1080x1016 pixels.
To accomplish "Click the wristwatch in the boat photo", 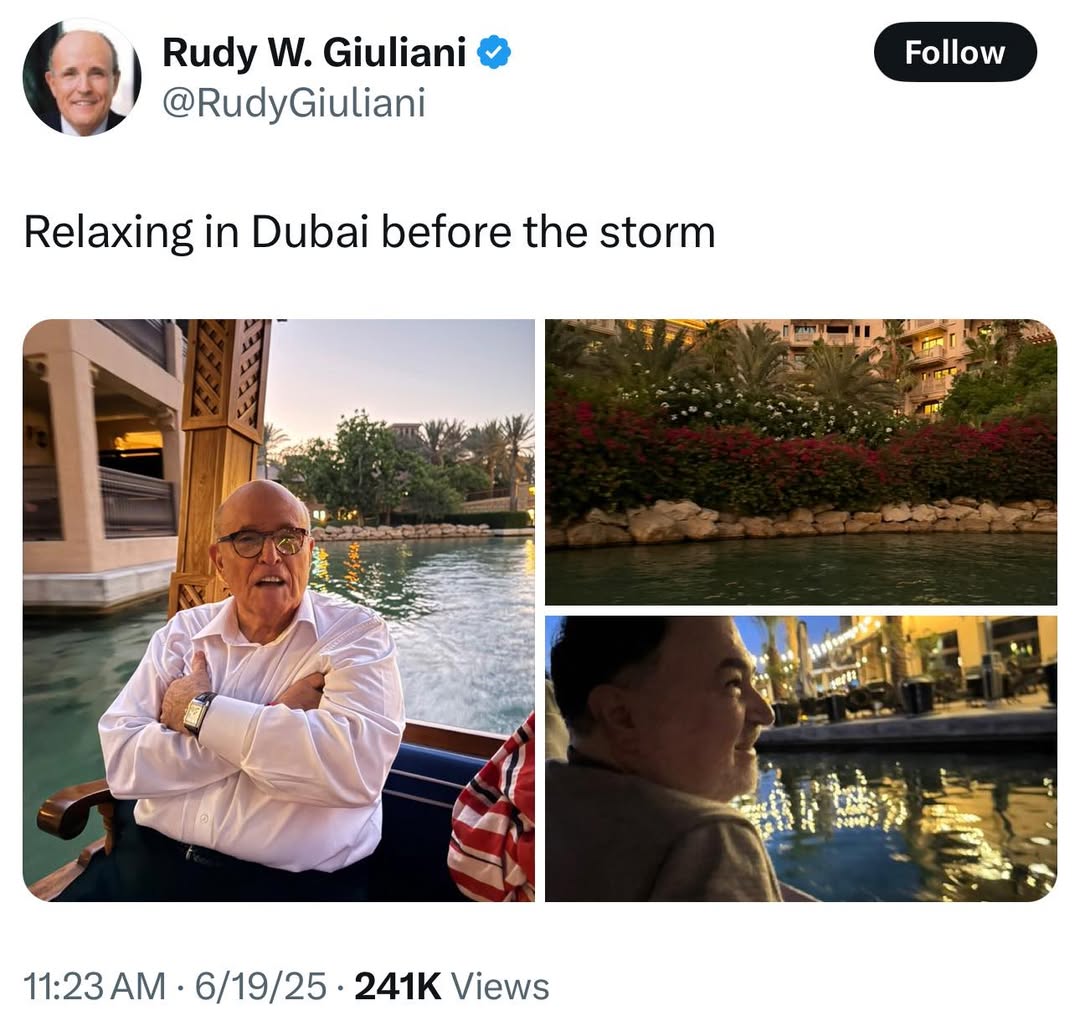I will click(x=200, y=713).
